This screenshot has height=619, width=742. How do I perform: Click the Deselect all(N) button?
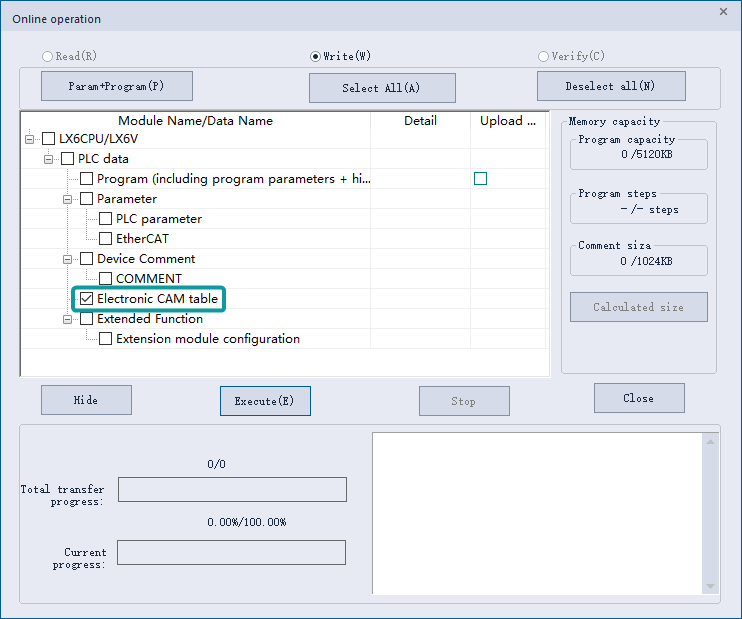[610, 86]
